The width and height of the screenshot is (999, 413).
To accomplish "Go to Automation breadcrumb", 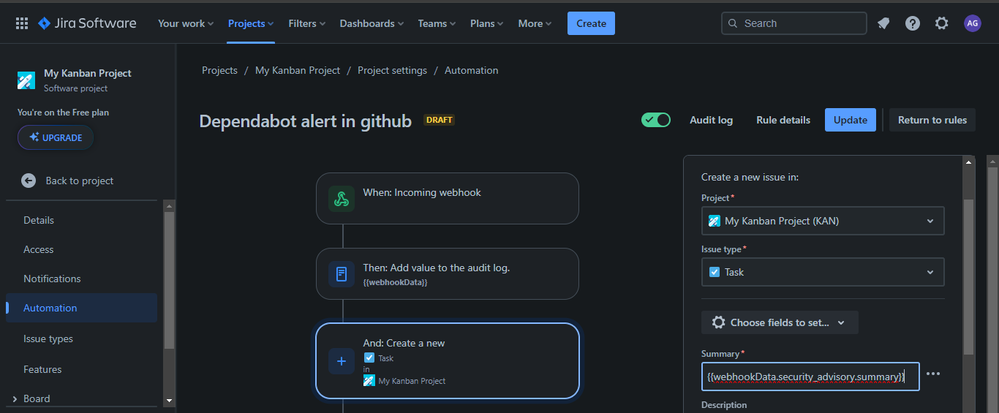I will (x=471, y=70).
